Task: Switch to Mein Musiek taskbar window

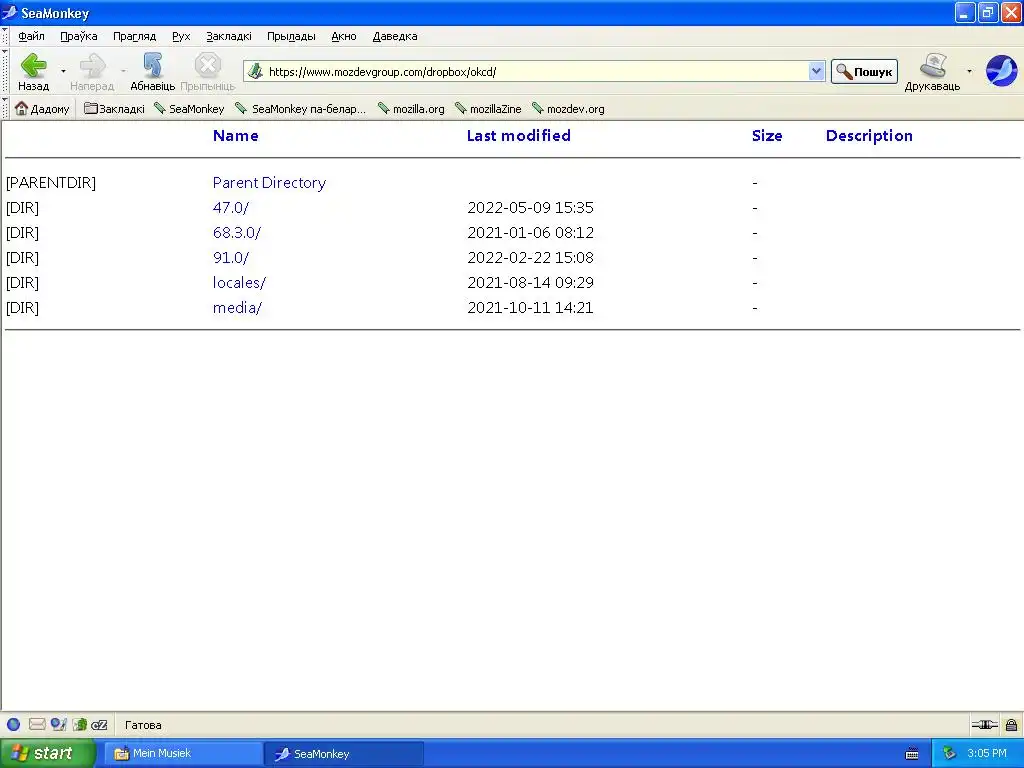Action: 184,754
